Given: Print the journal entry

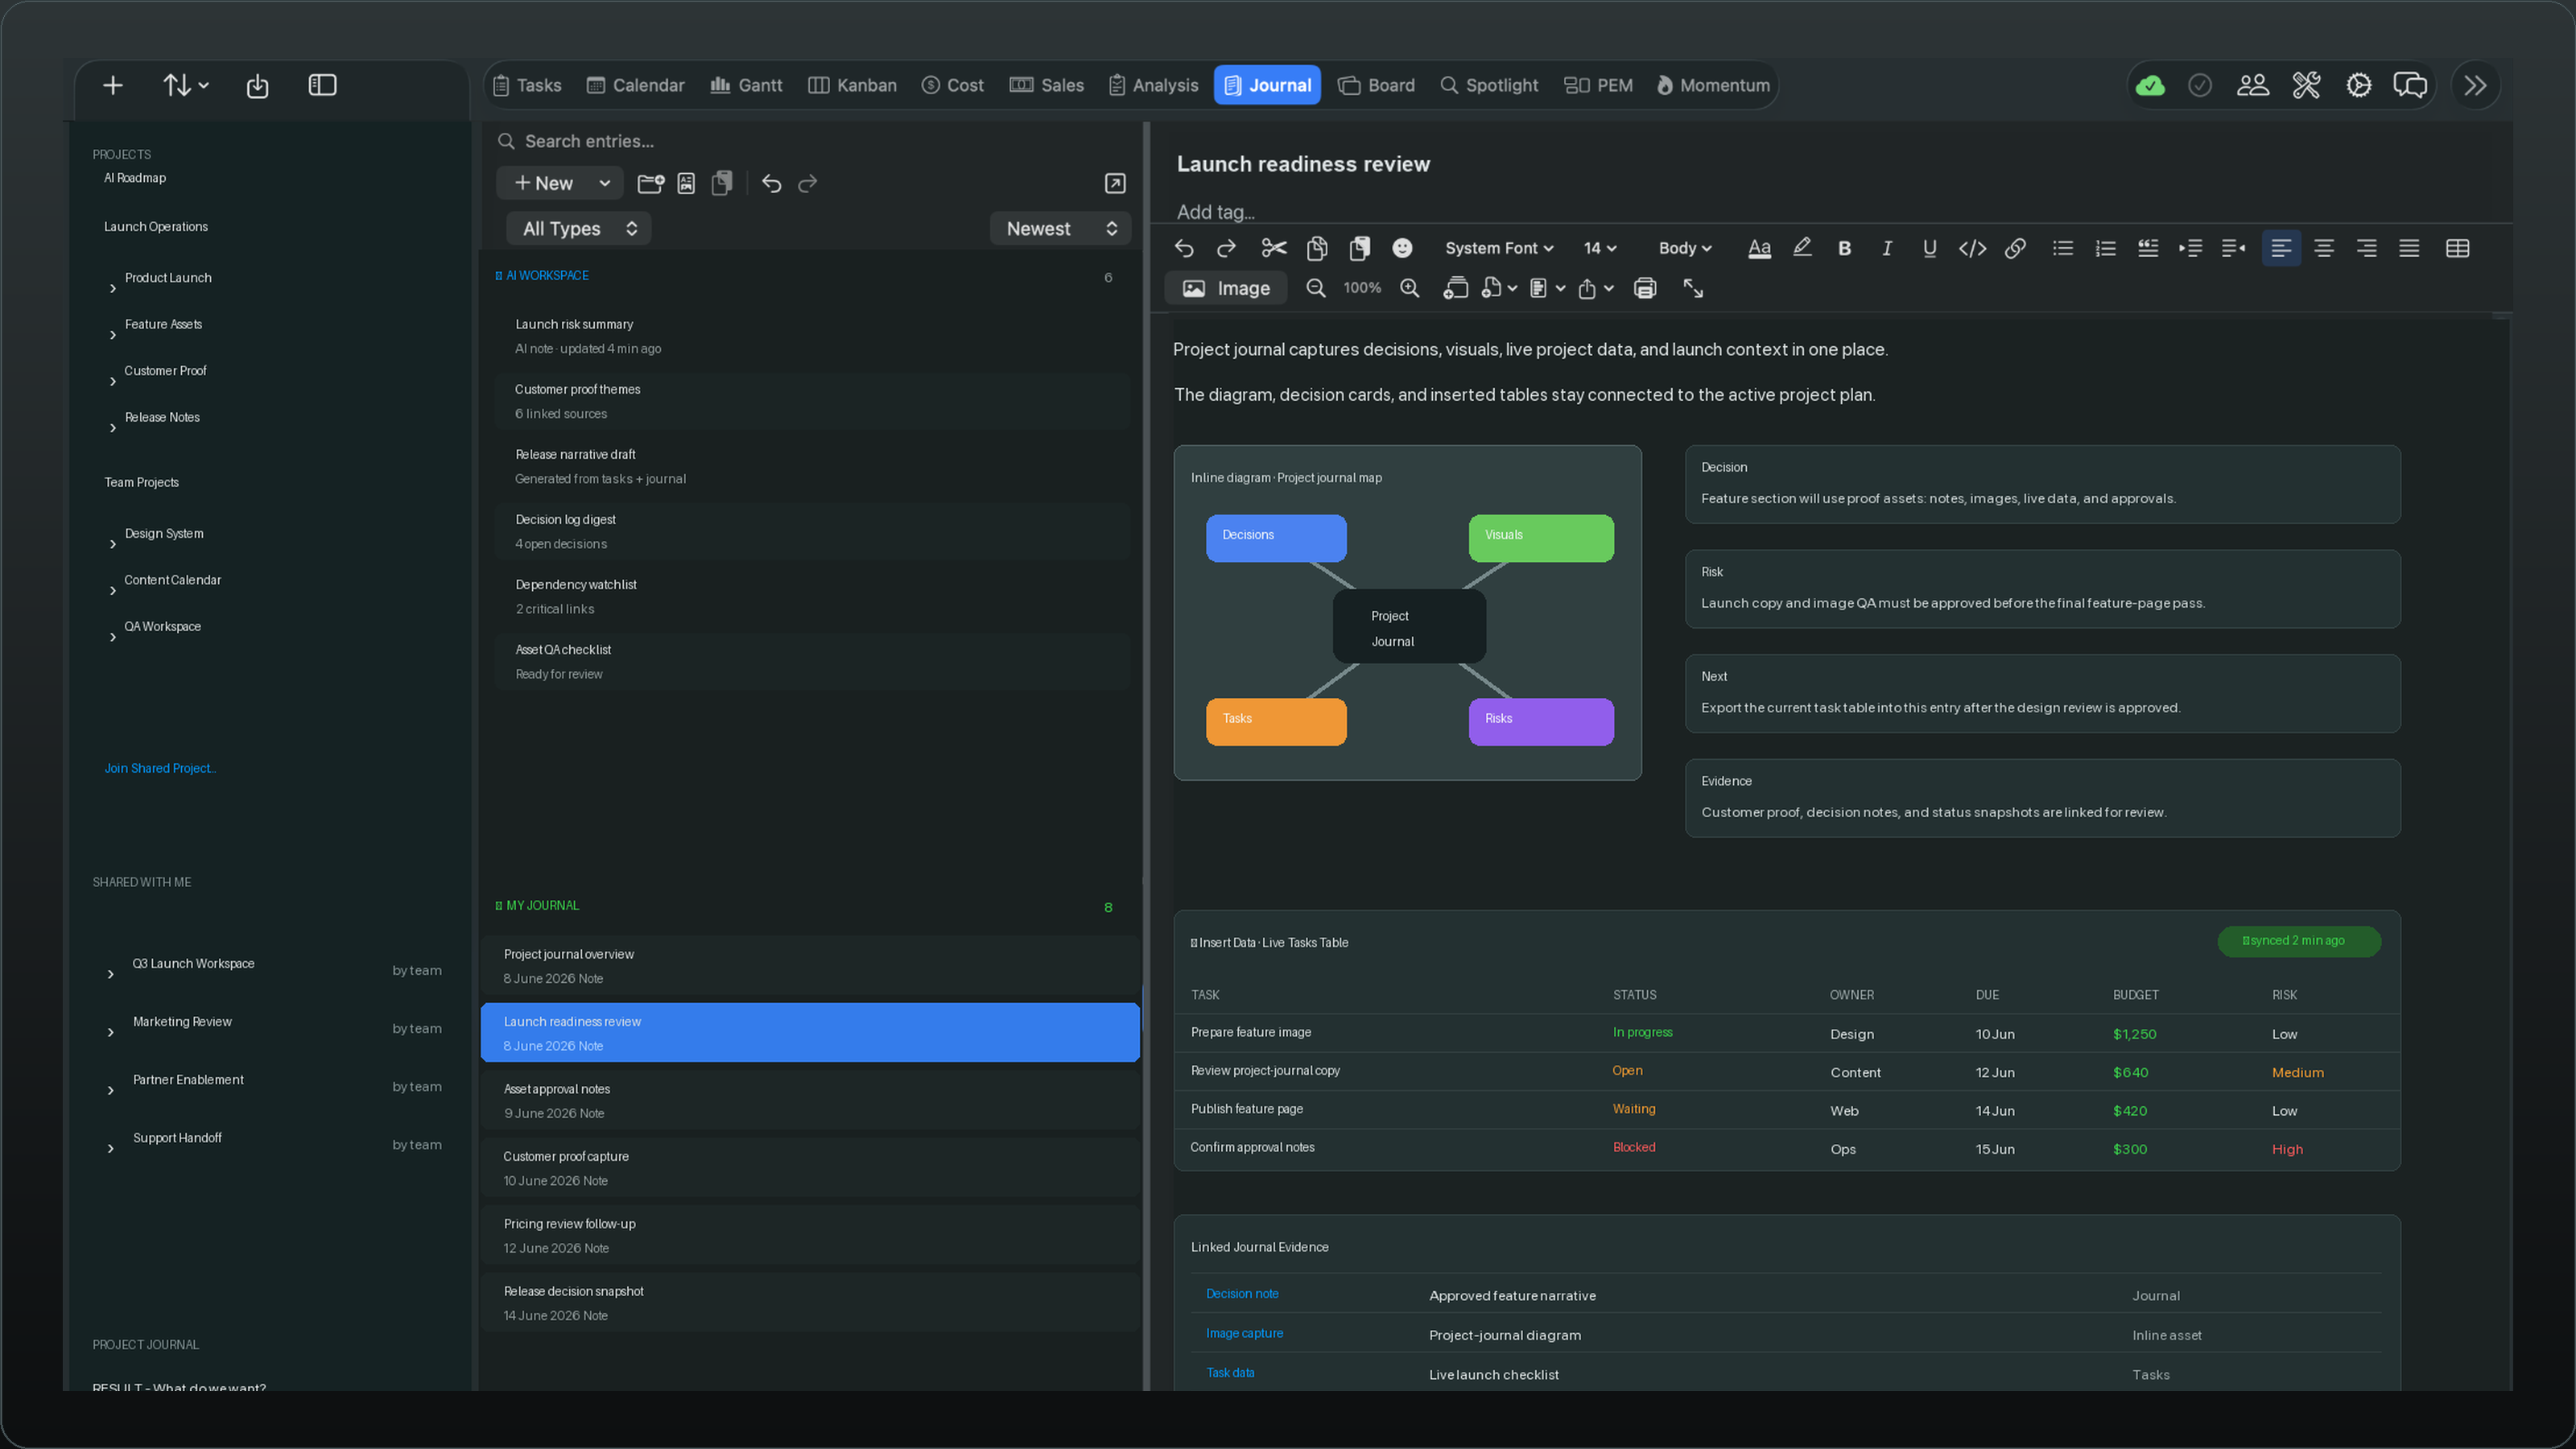Looking at the screenshot, I should 1645,288.
